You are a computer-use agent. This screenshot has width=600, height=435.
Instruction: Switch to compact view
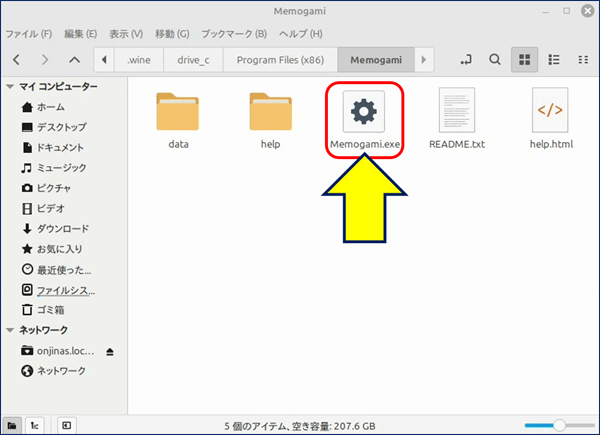coord(583,60)
